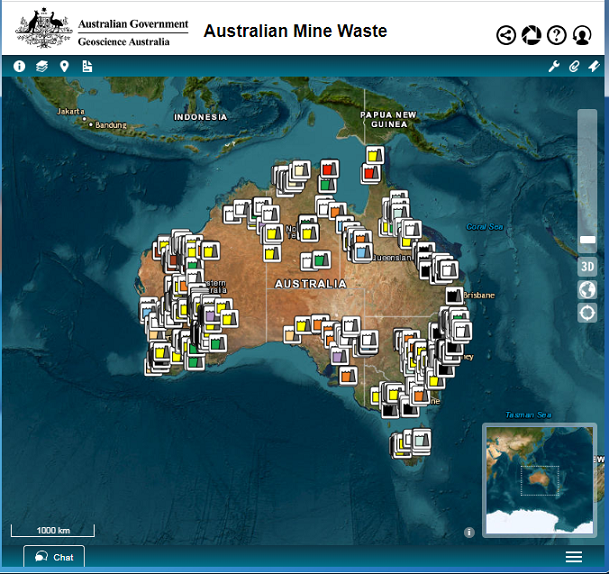Image resolution: width=609 pixels, height=574 pixels.
Task: Open the wrench tools icon
Action: [x=554, y=66]
